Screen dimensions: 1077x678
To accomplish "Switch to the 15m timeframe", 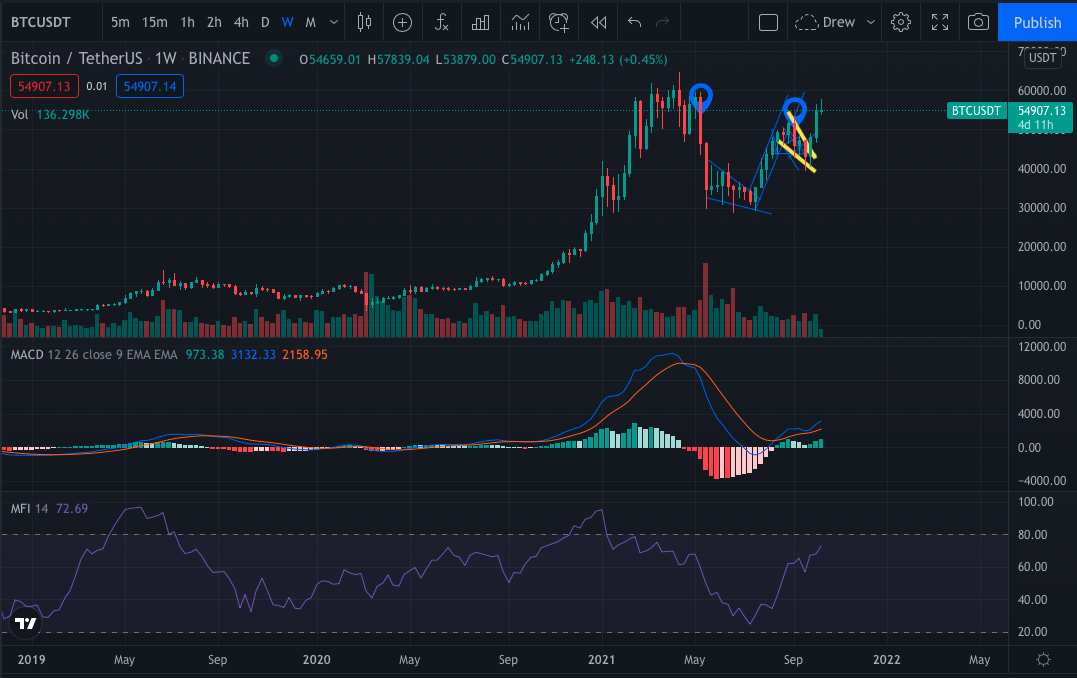I will 155,22.
